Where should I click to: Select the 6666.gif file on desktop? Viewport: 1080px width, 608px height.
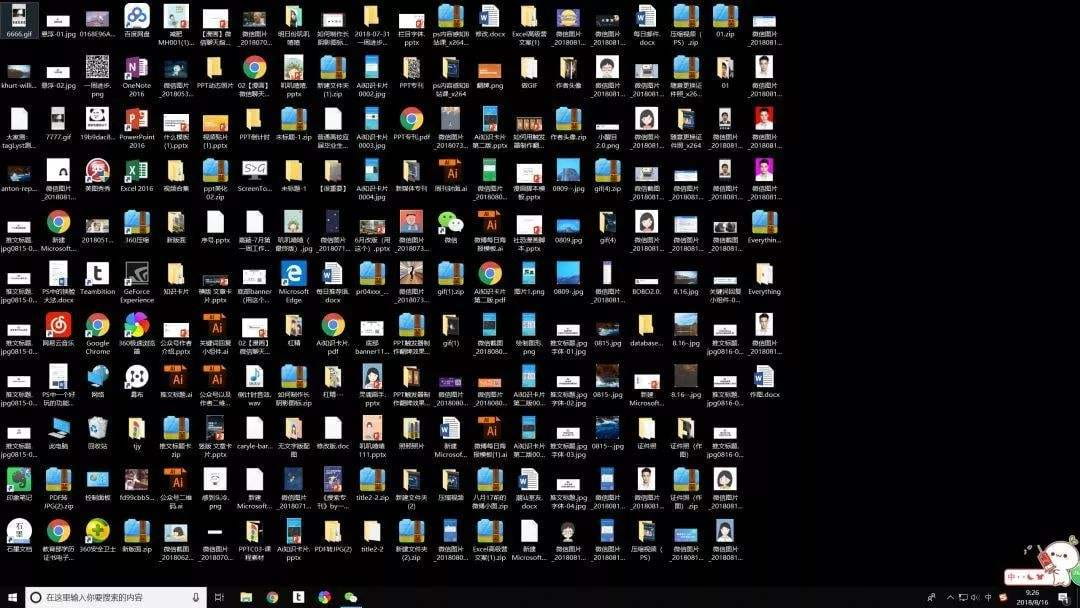coord(19,16)
